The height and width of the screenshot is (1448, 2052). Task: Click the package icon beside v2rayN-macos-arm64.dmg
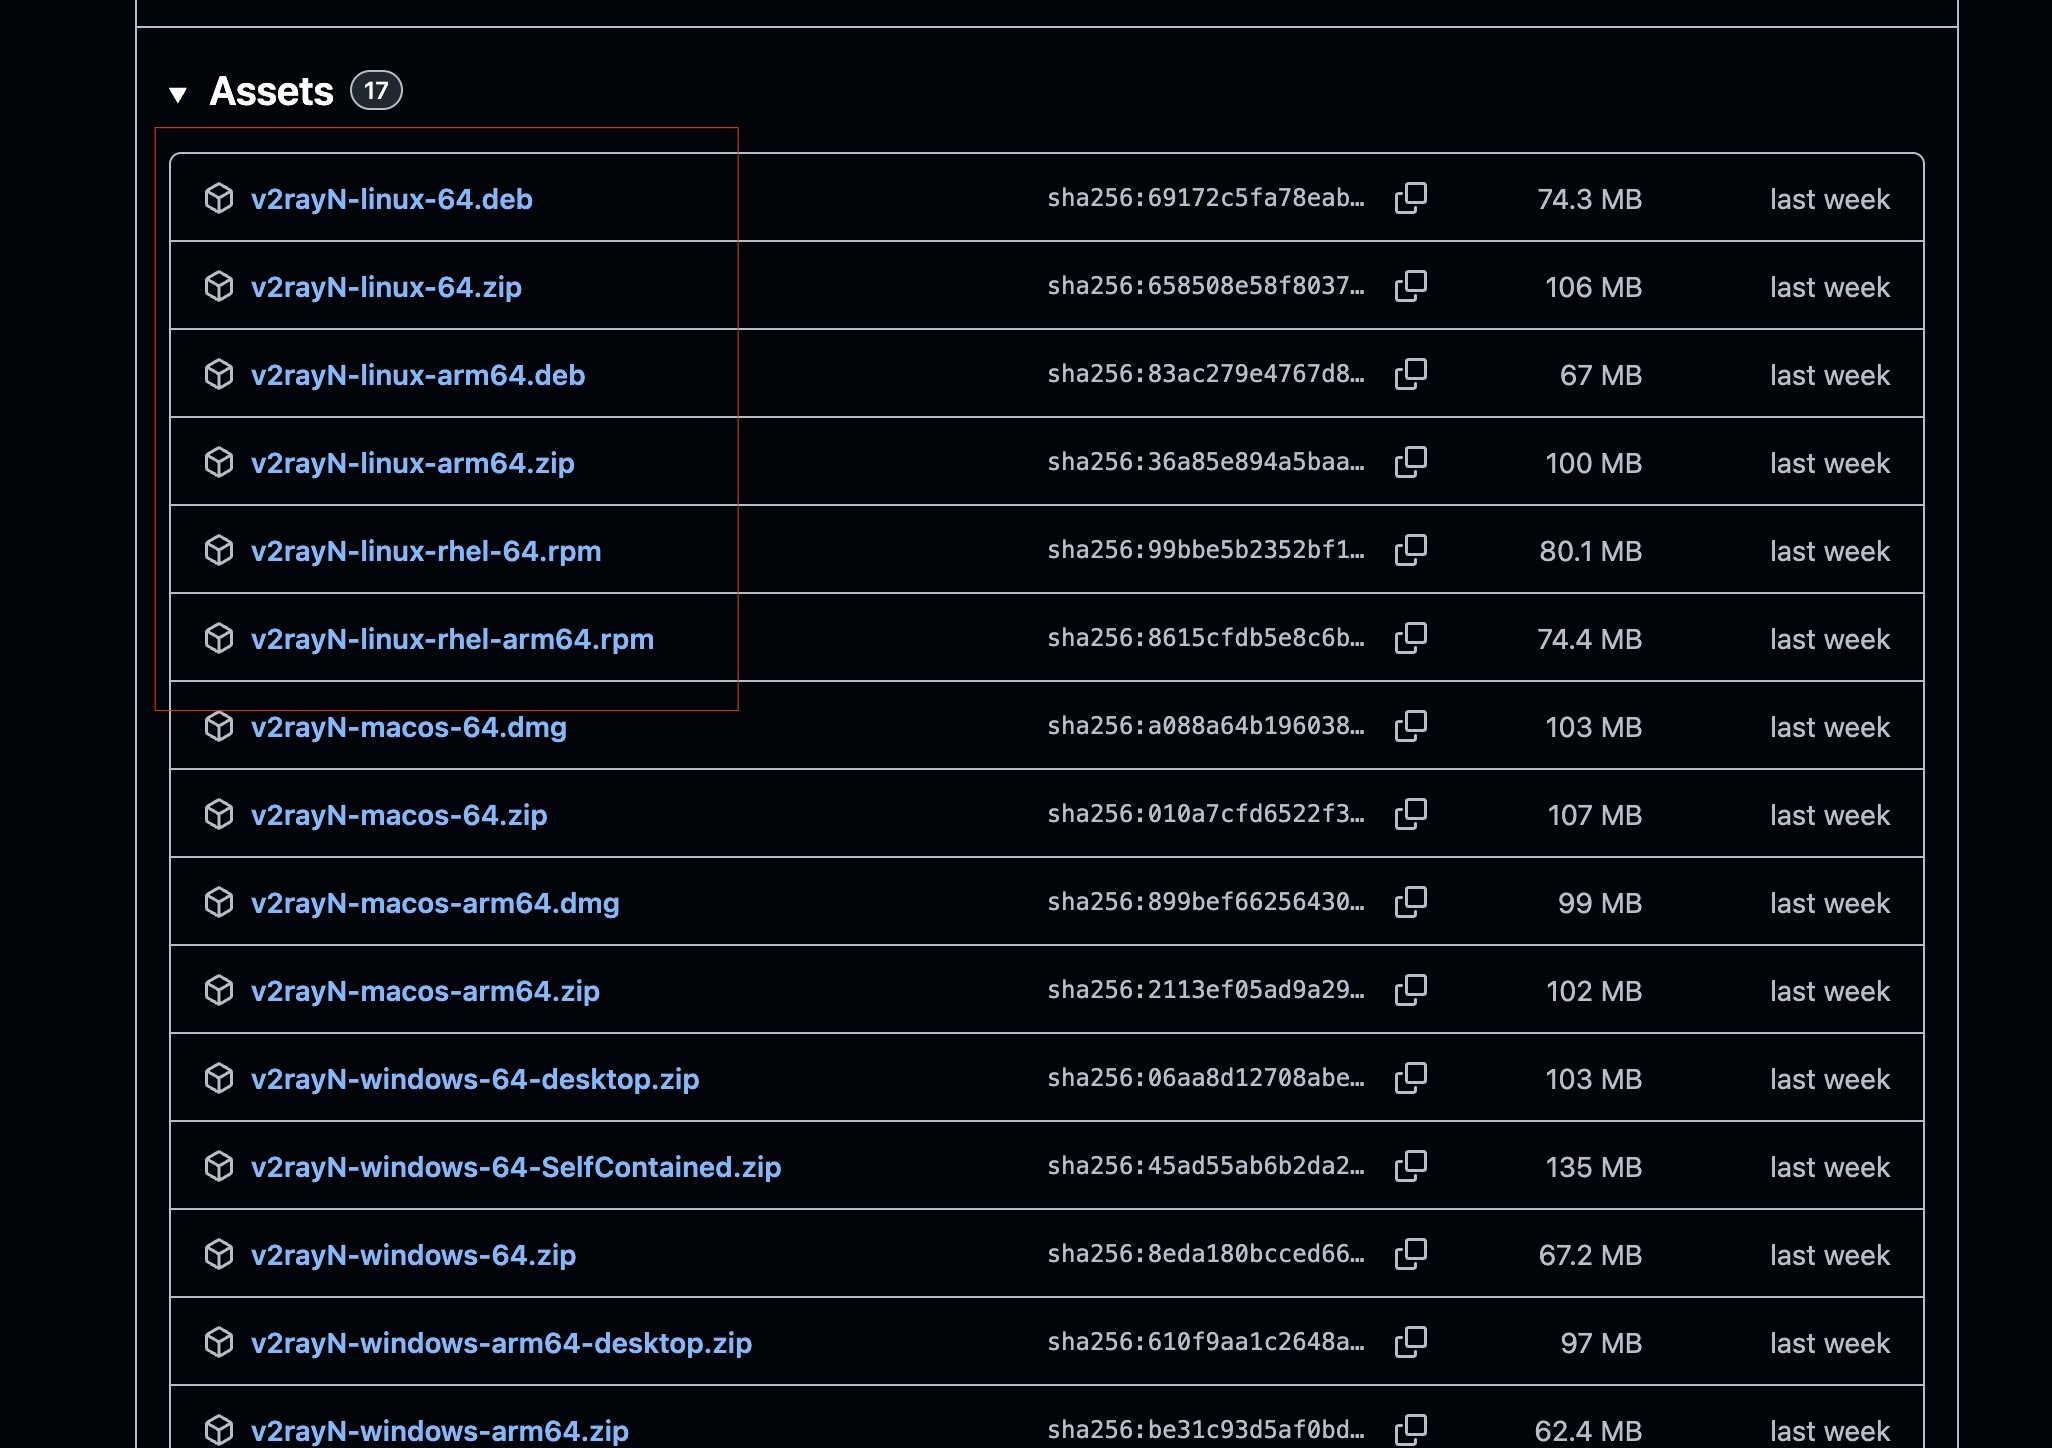tap(219, 902)
